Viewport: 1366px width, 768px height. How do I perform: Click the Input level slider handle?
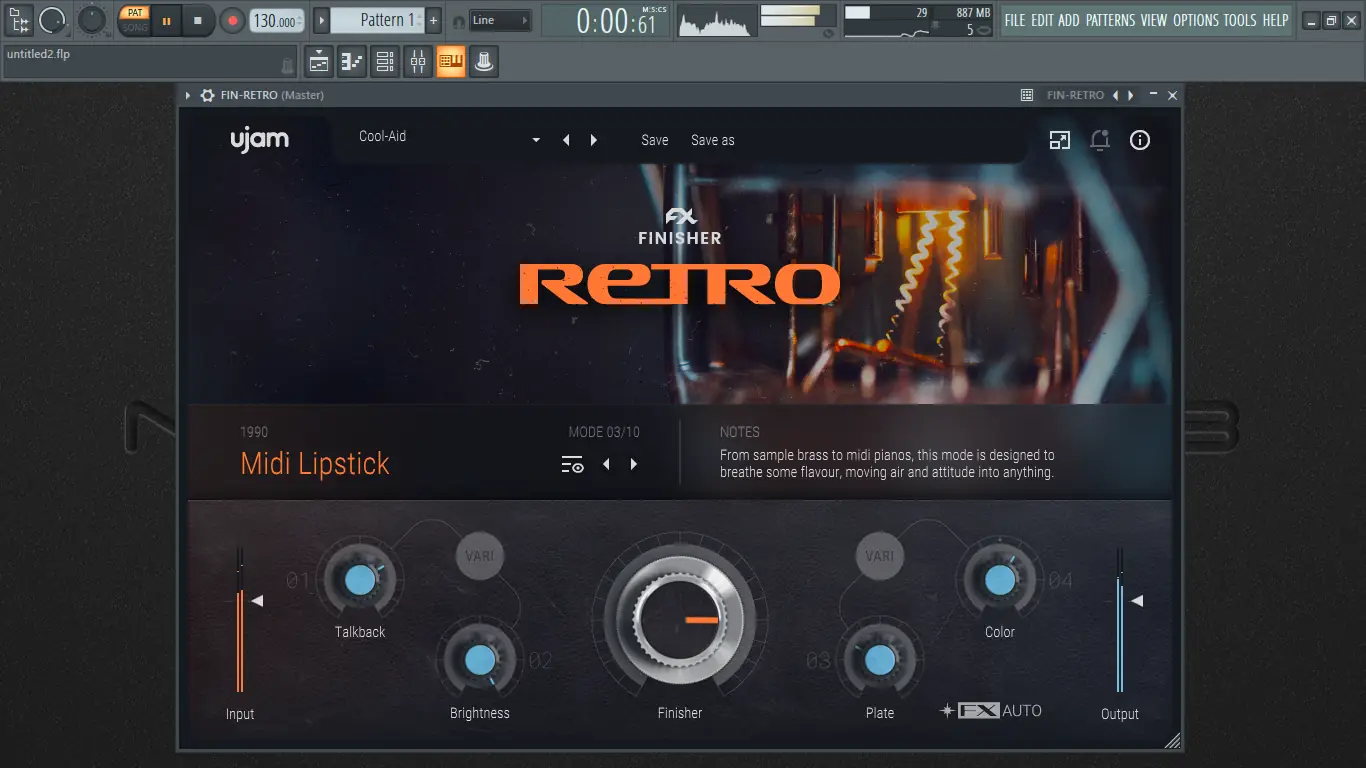(x=257, y=601)
